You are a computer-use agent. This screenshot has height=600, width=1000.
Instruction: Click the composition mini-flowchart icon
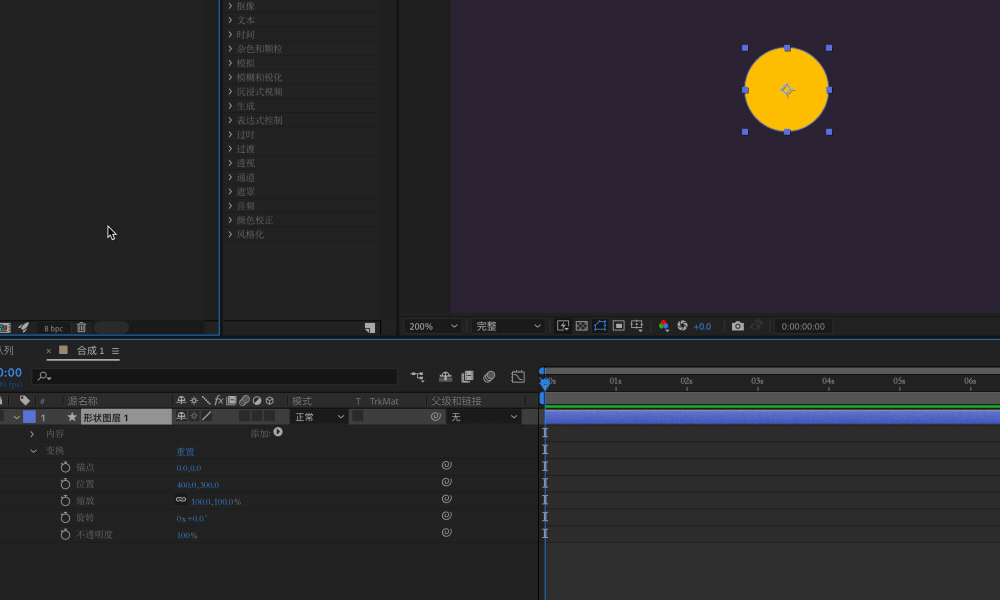pyautogui.click(x=417, y=377)
